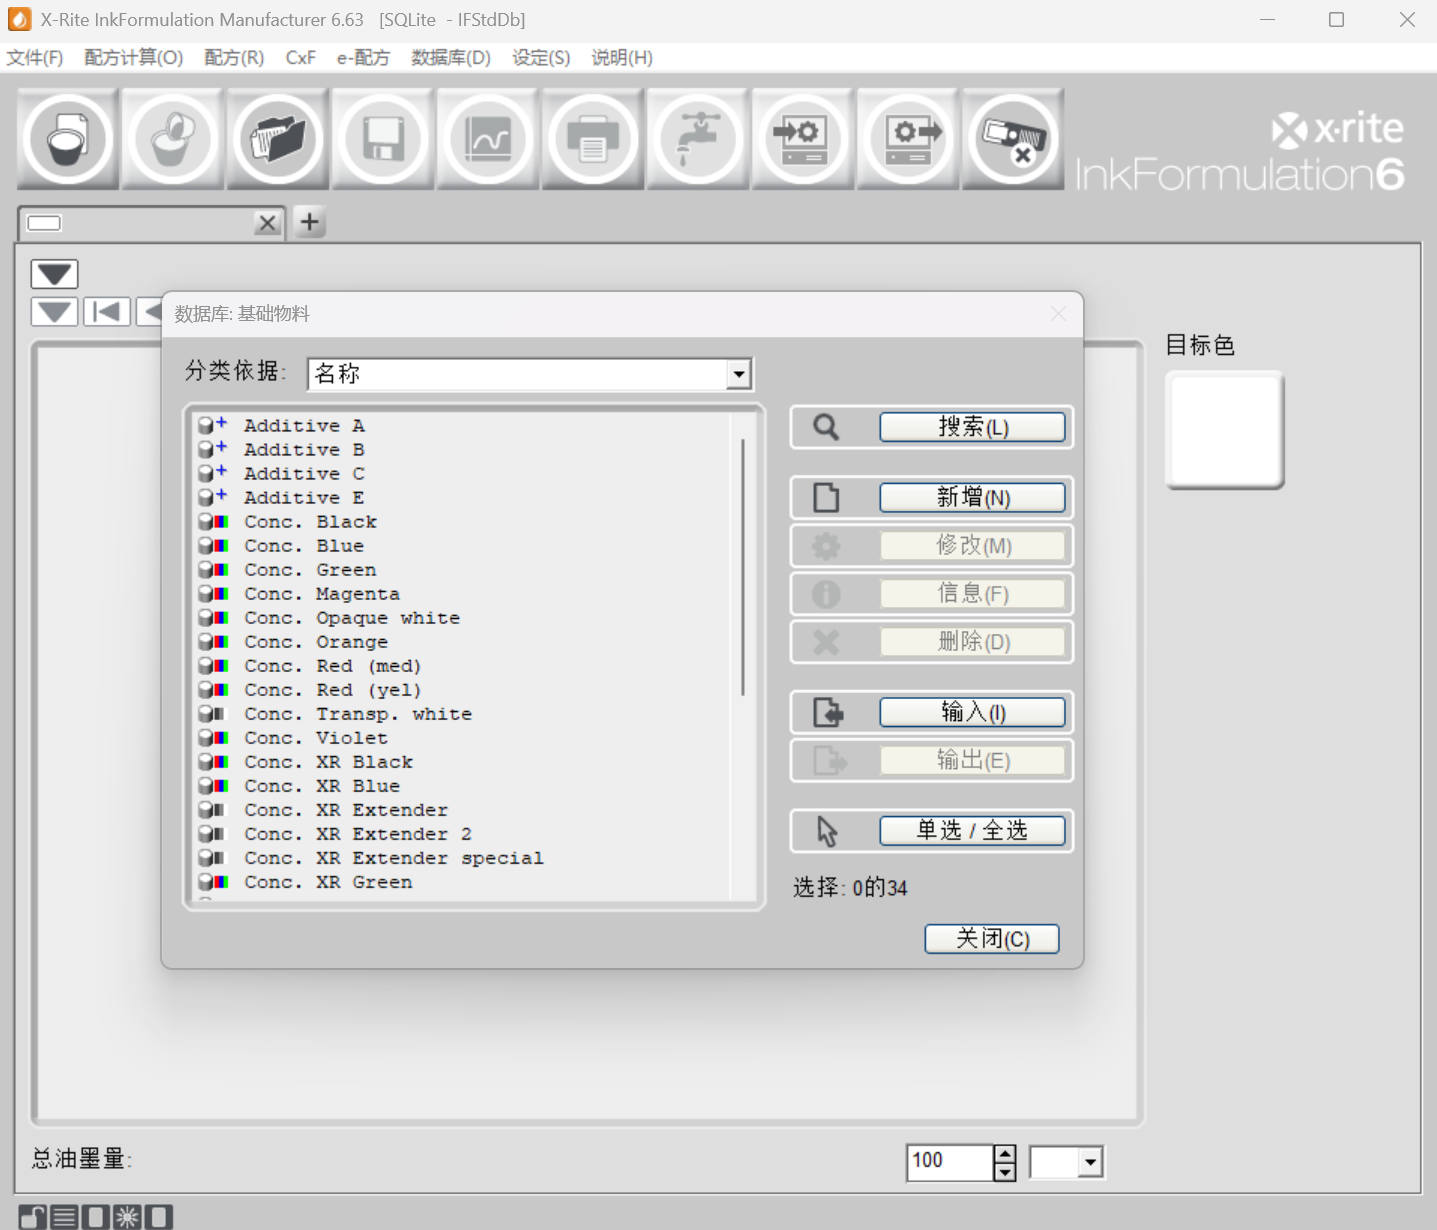Click the floppy disk save icon
1437x1230 pixels.
click(383, 139)
